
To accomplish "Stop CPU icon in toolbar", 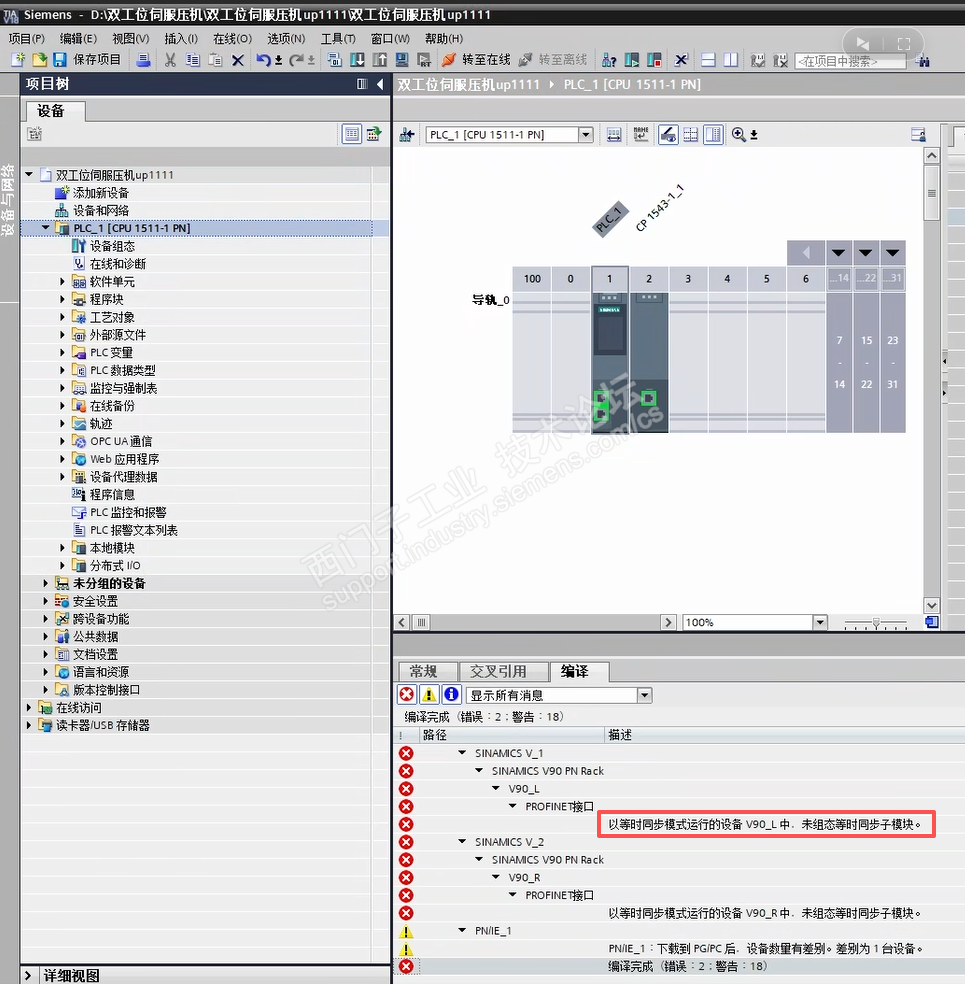I will (654, 60).
